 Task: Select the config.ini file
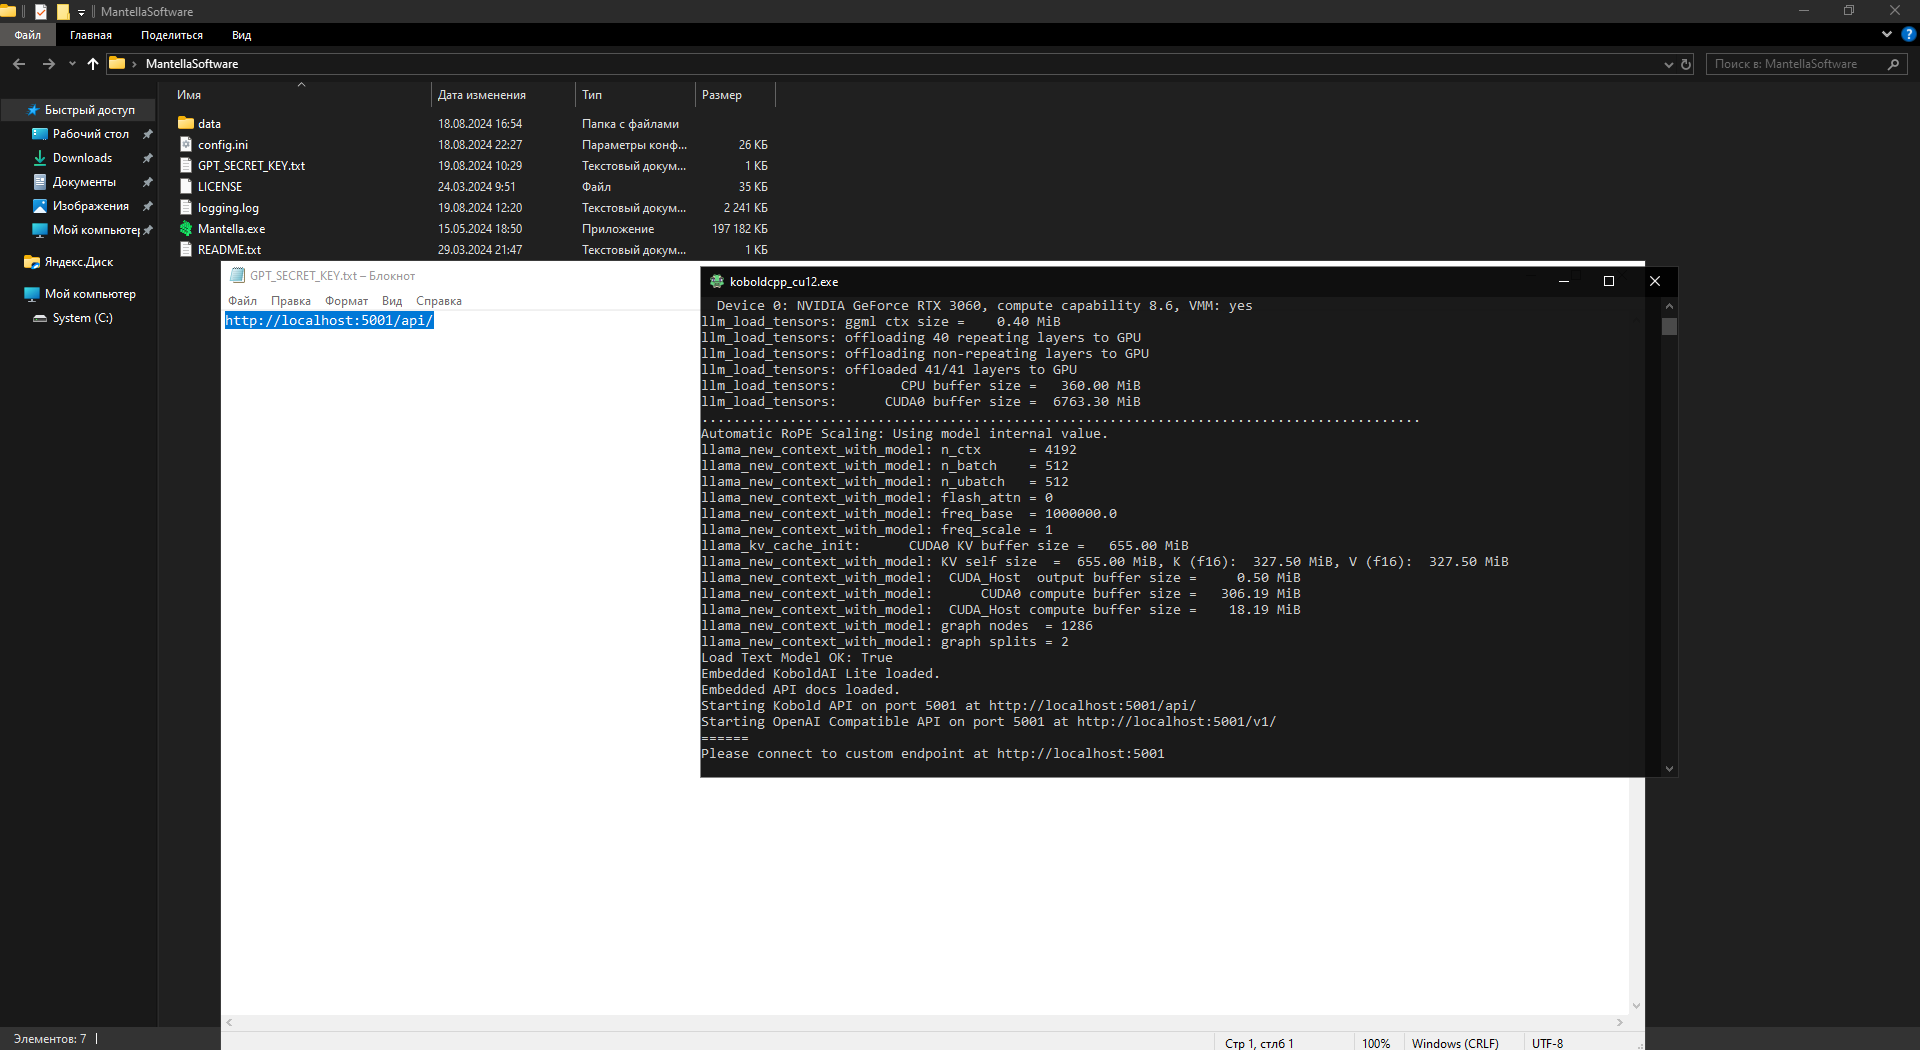click(222, 145)
